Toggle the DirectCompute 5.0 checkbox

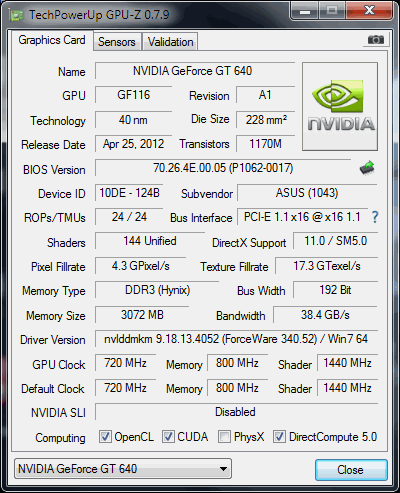coord(279,437)
